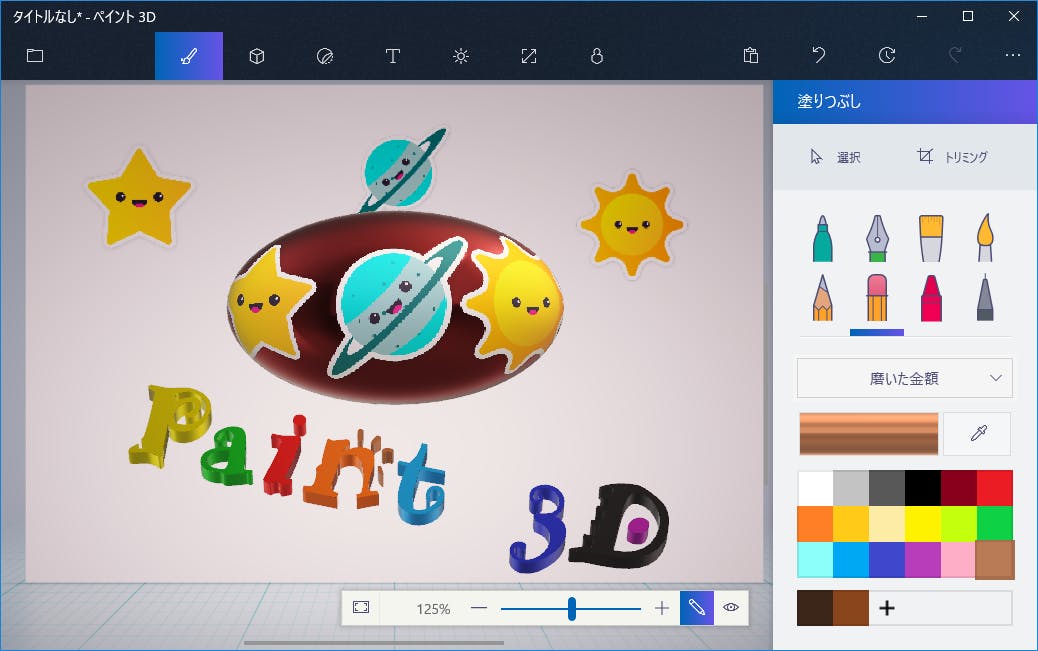This screenshot has width=1038, height=651.
Task: Choose the sky blue swatch
Action: pos(851,560)
